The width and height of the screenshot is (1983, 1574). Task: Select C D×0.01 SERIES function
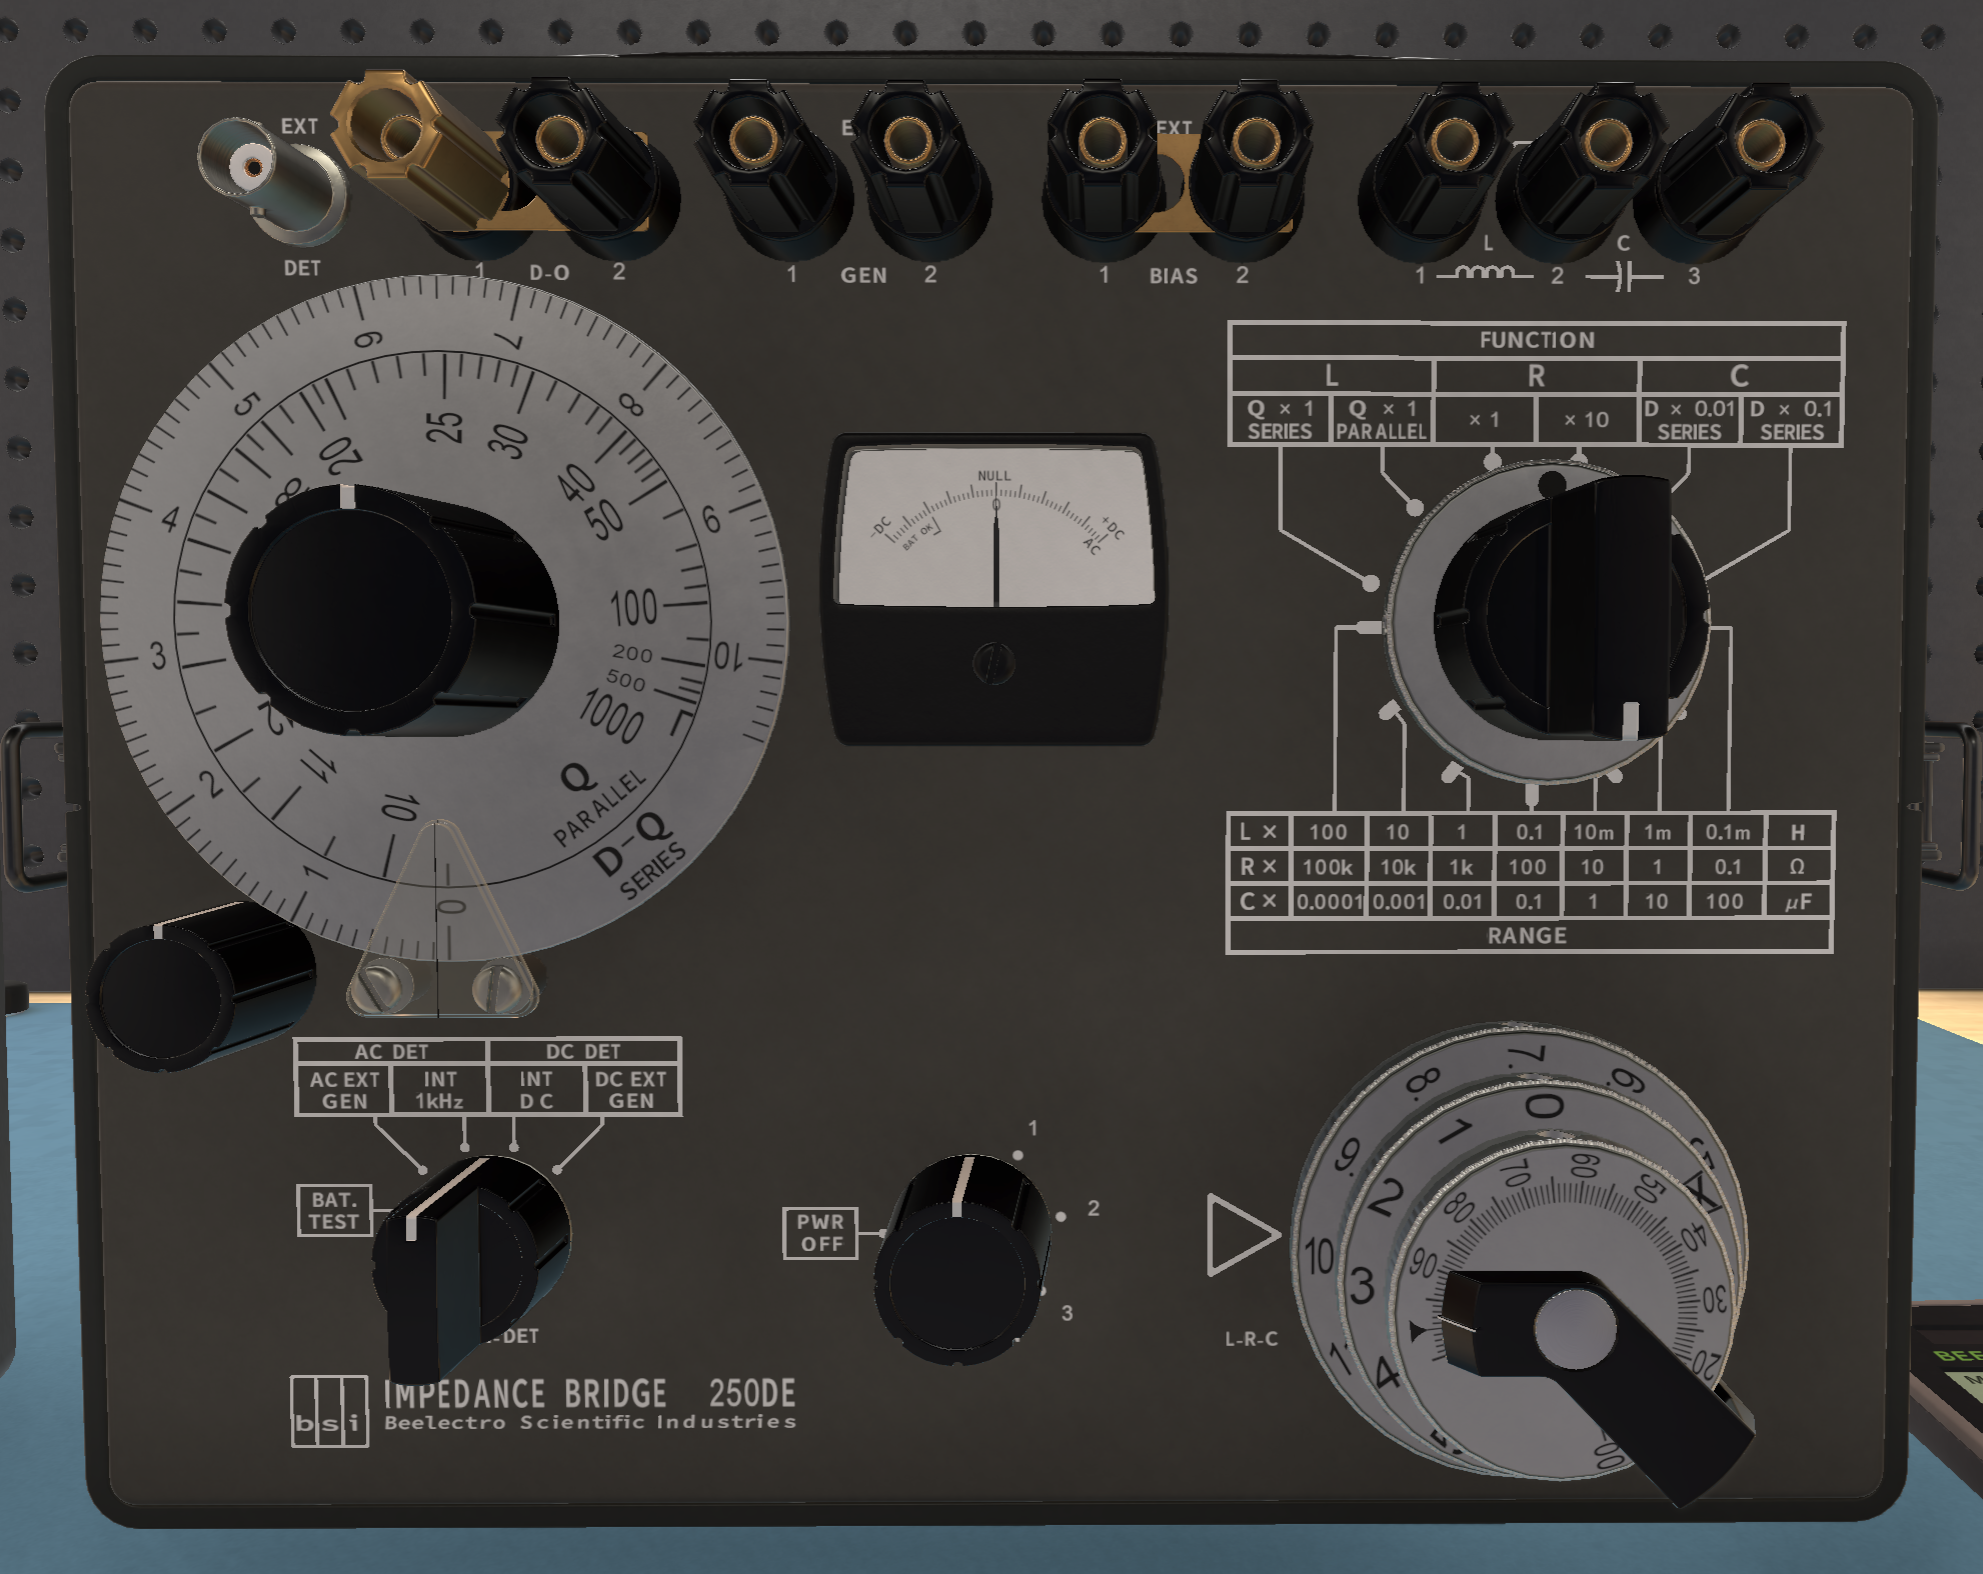click(x=1689, y=420)
